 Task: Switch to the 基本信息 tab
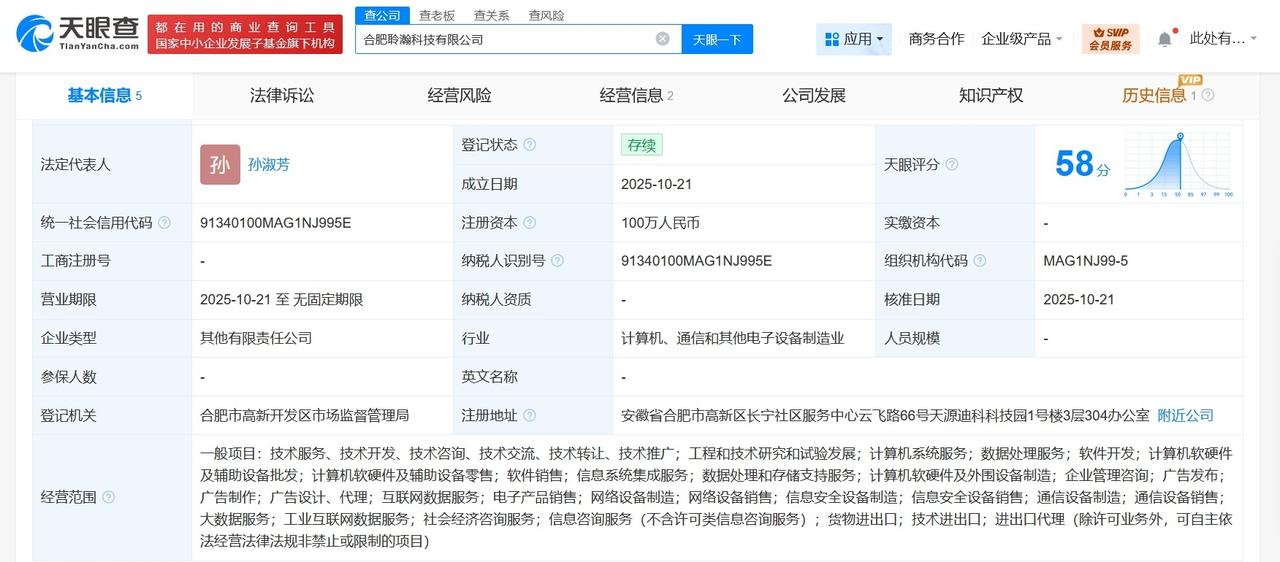pos(105,96)
